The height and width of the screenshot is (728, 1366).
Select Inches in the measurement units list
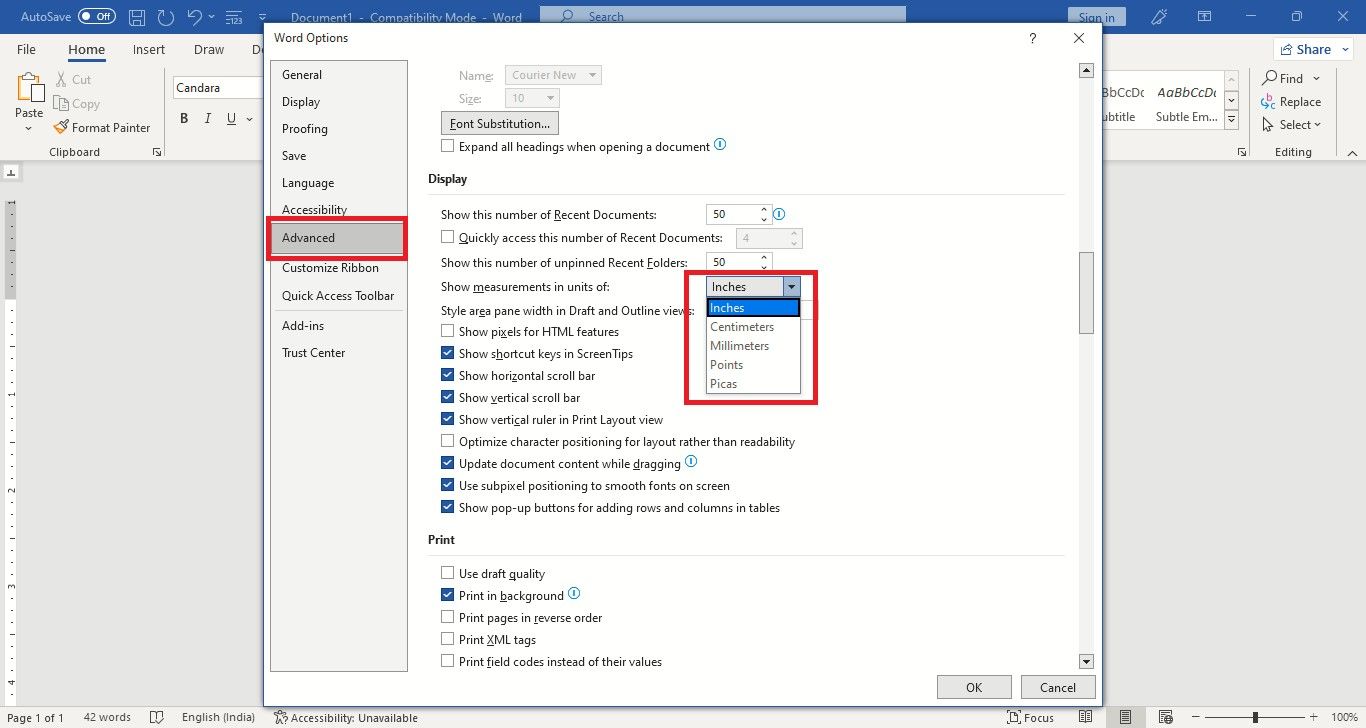(753, 308)
